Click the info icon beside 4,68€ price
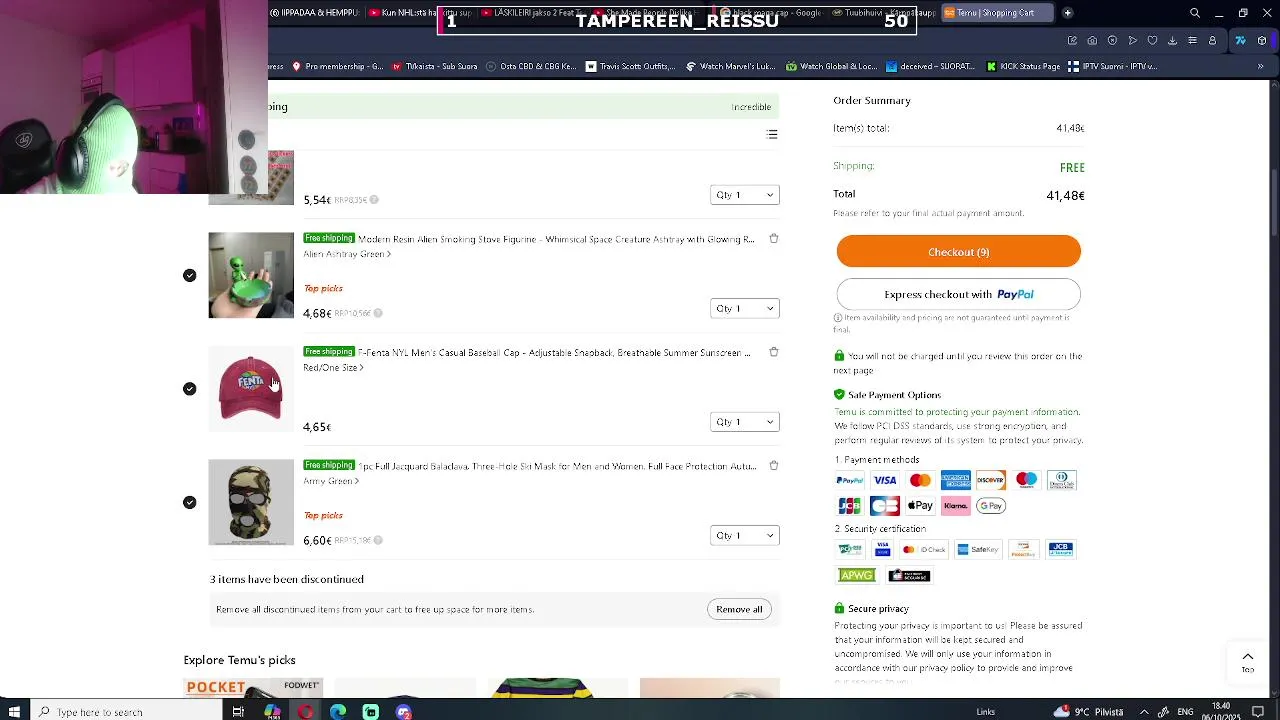This screenshot has width=1280, height=720. [377, 313]
